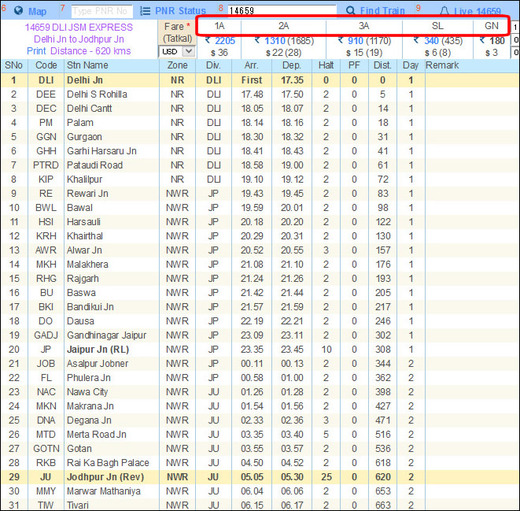The image size is (520, 511).
Task: Select station name Rewari Jn
Action: point(87,194)
